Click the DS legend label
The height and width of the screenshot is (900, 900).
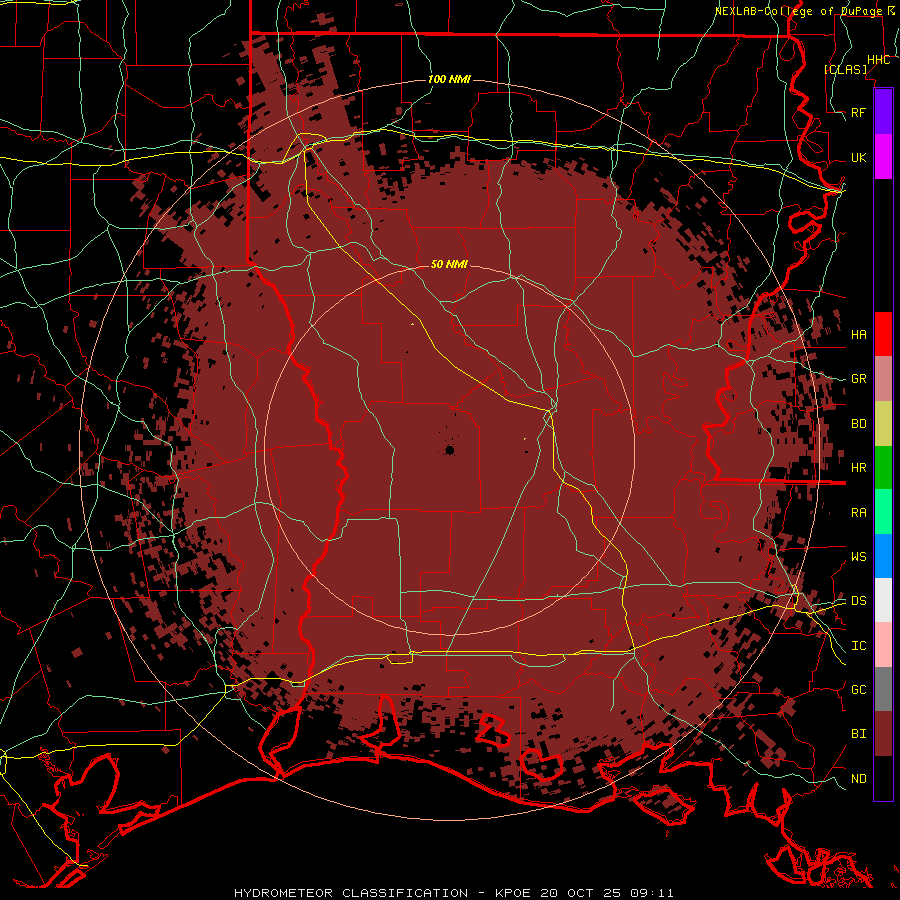[x=859, y=601]
